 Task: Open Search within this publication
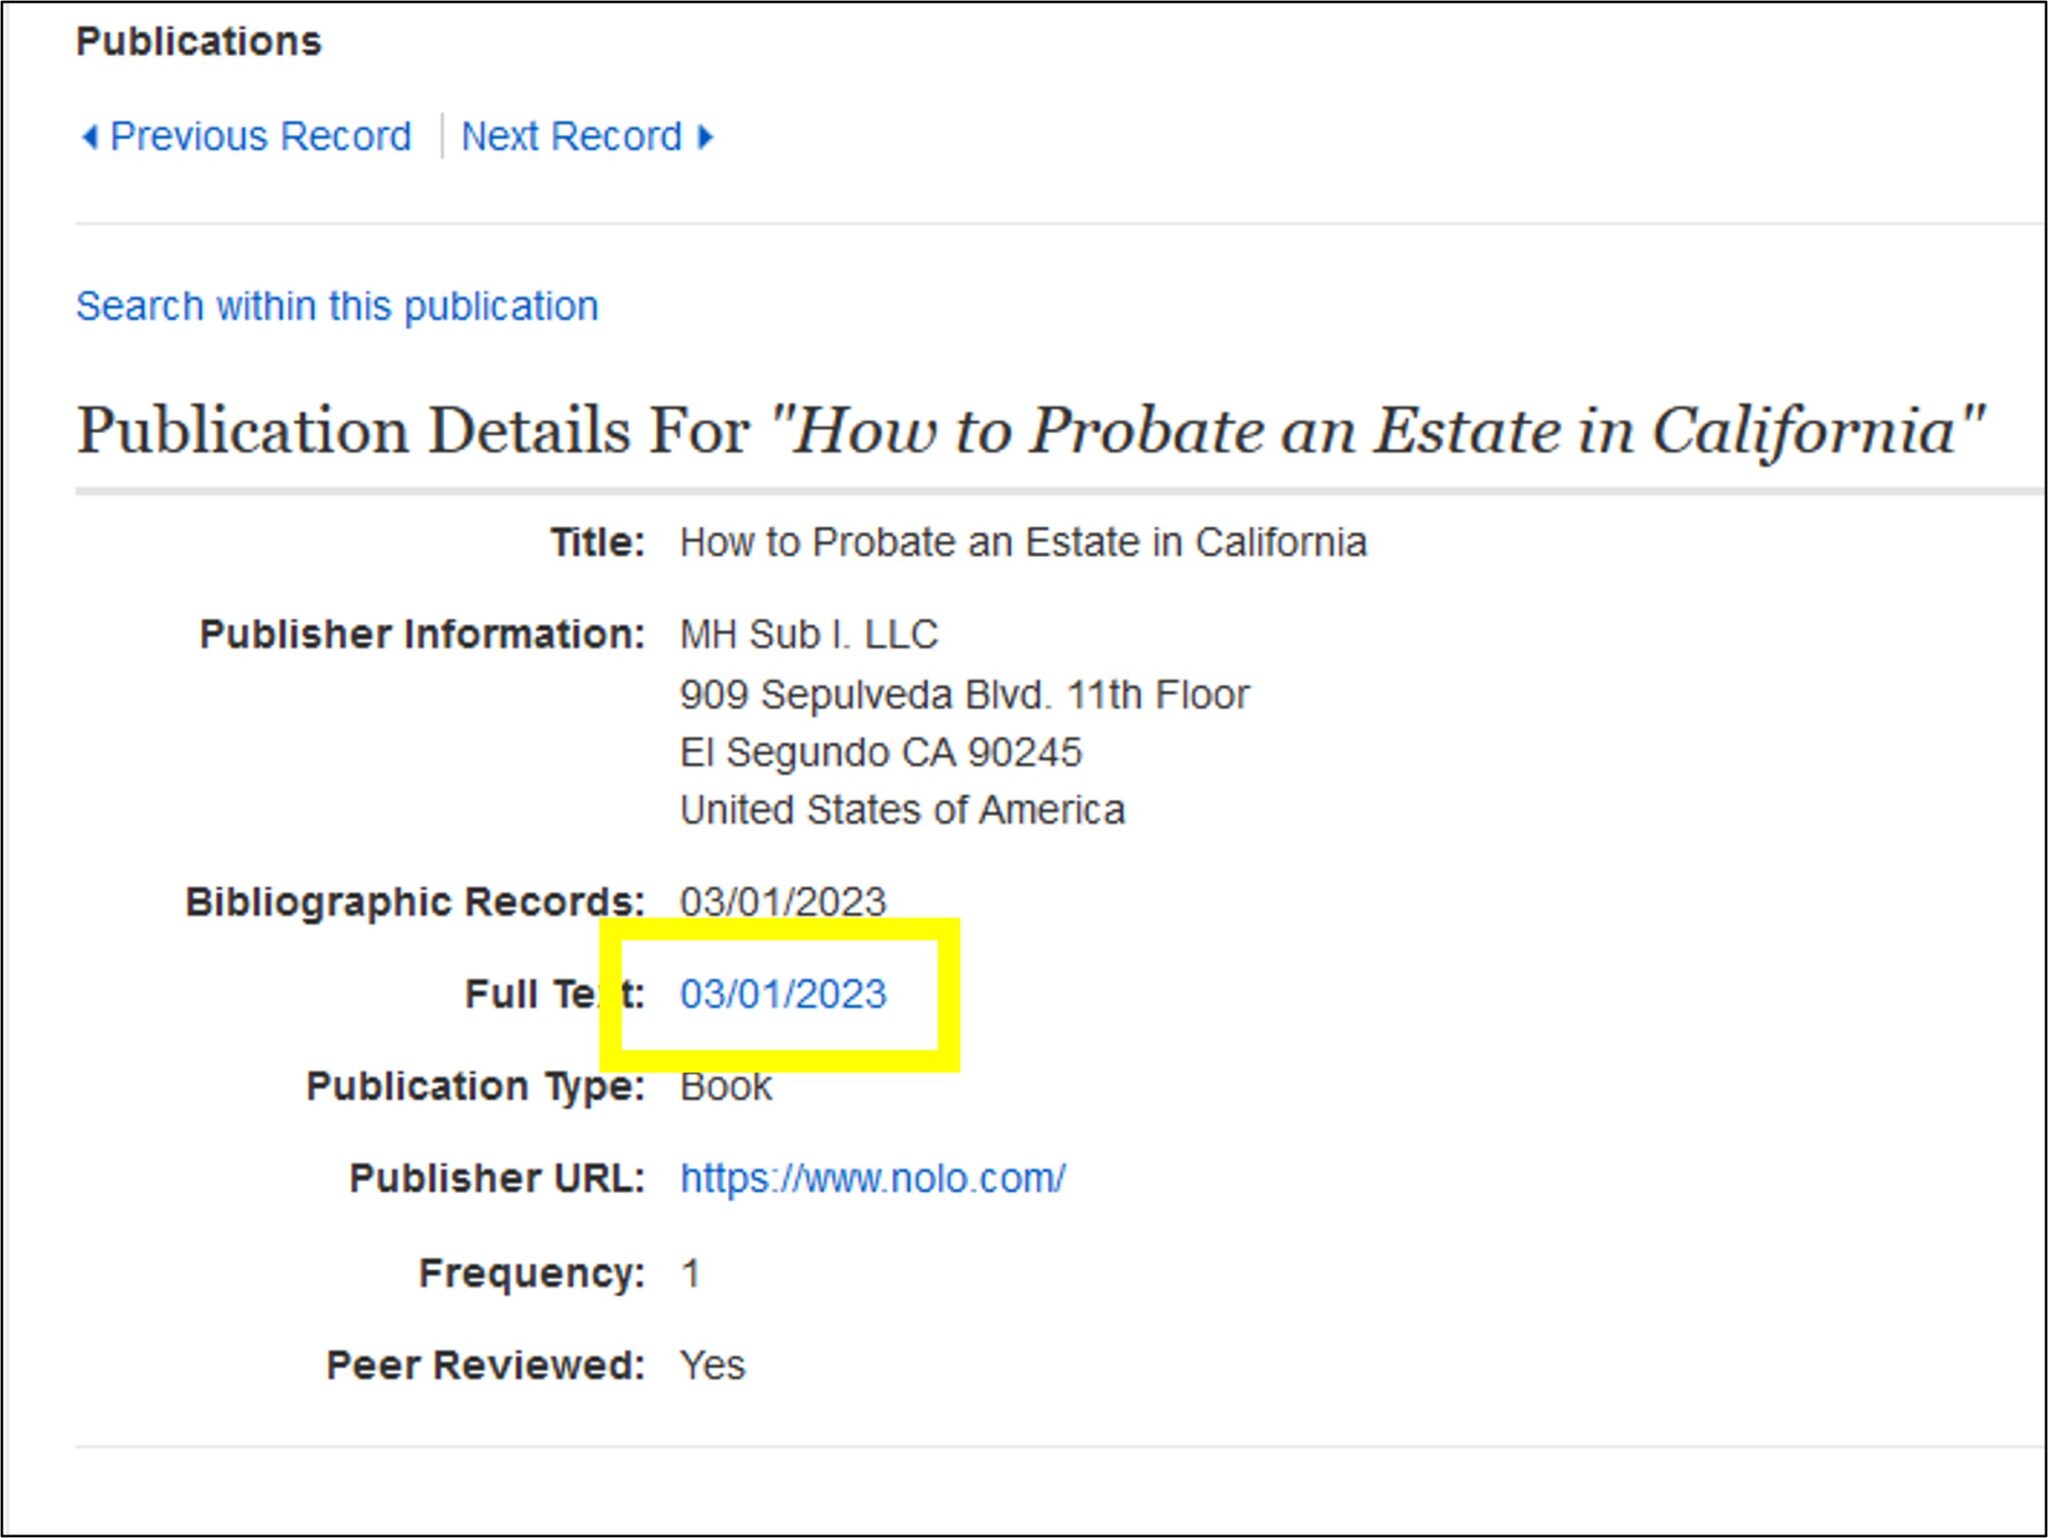click(x=336, y=306)
